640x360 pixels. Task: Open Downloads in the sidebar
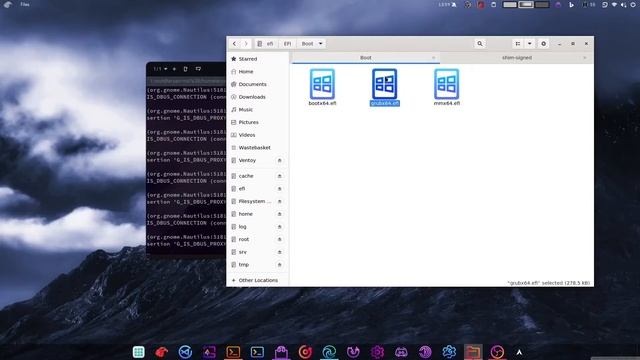[x=258, y=97]
